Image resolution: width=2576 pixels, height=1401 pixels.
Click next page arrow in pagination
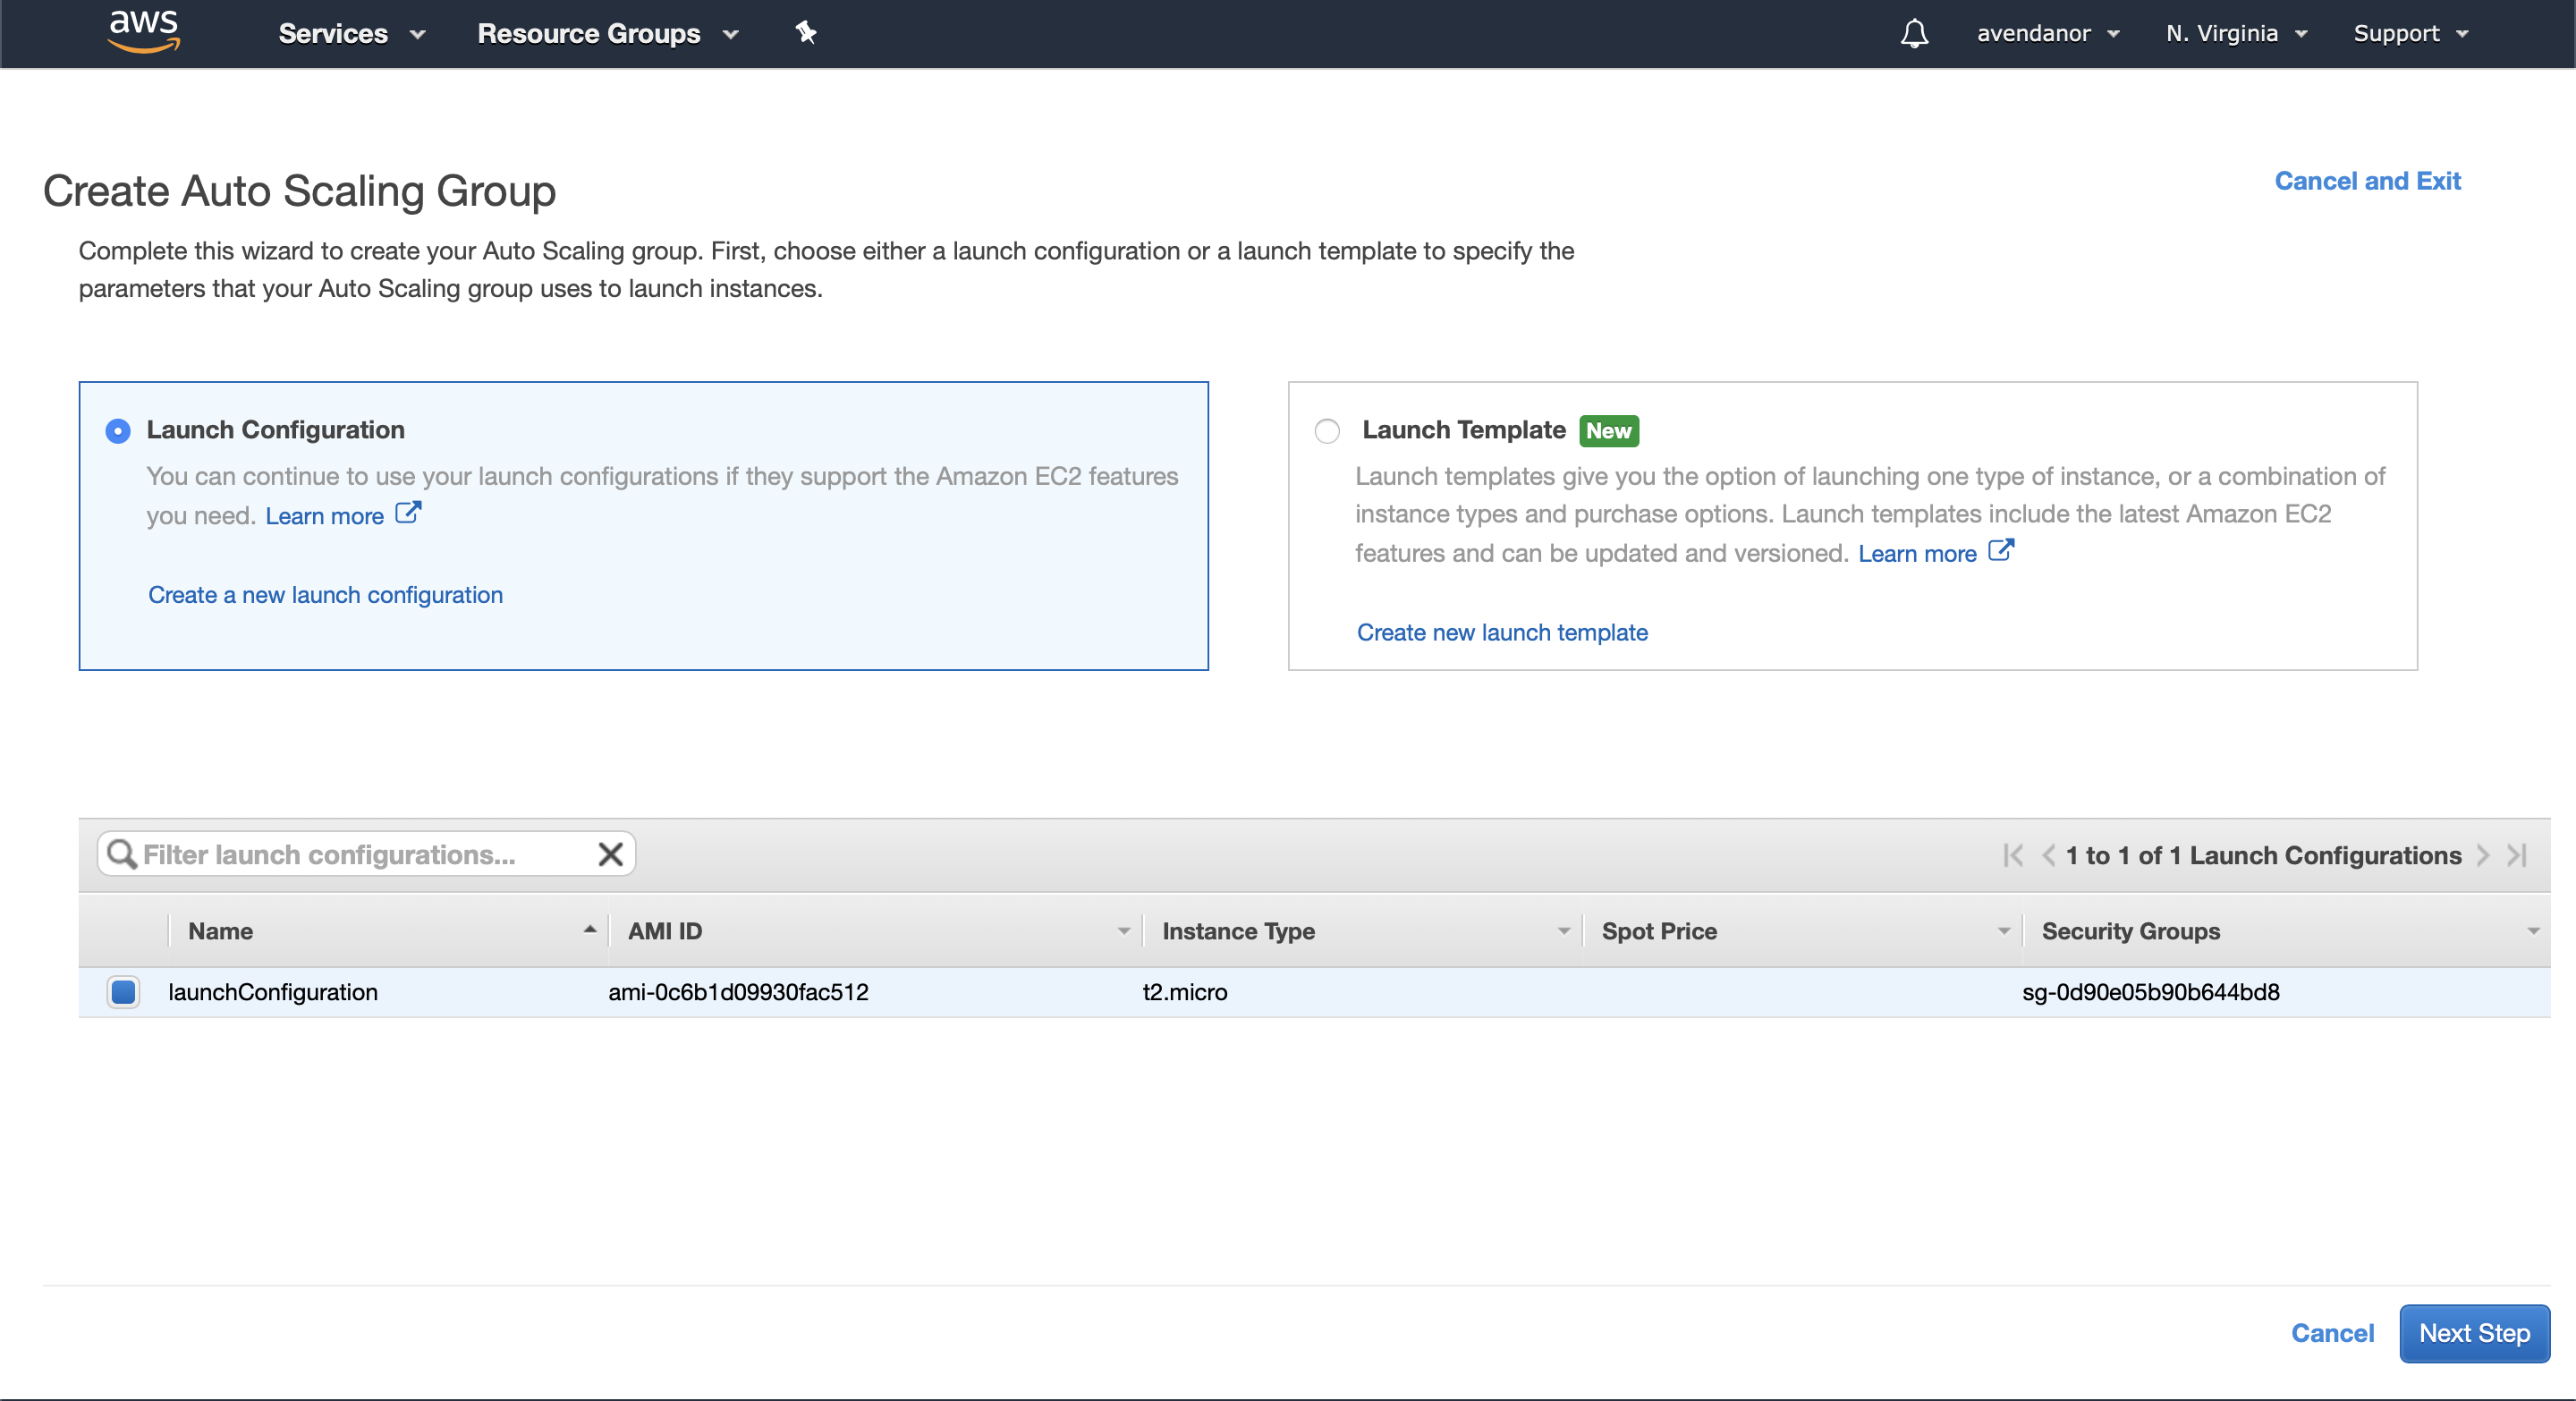tap(2483, 855)
